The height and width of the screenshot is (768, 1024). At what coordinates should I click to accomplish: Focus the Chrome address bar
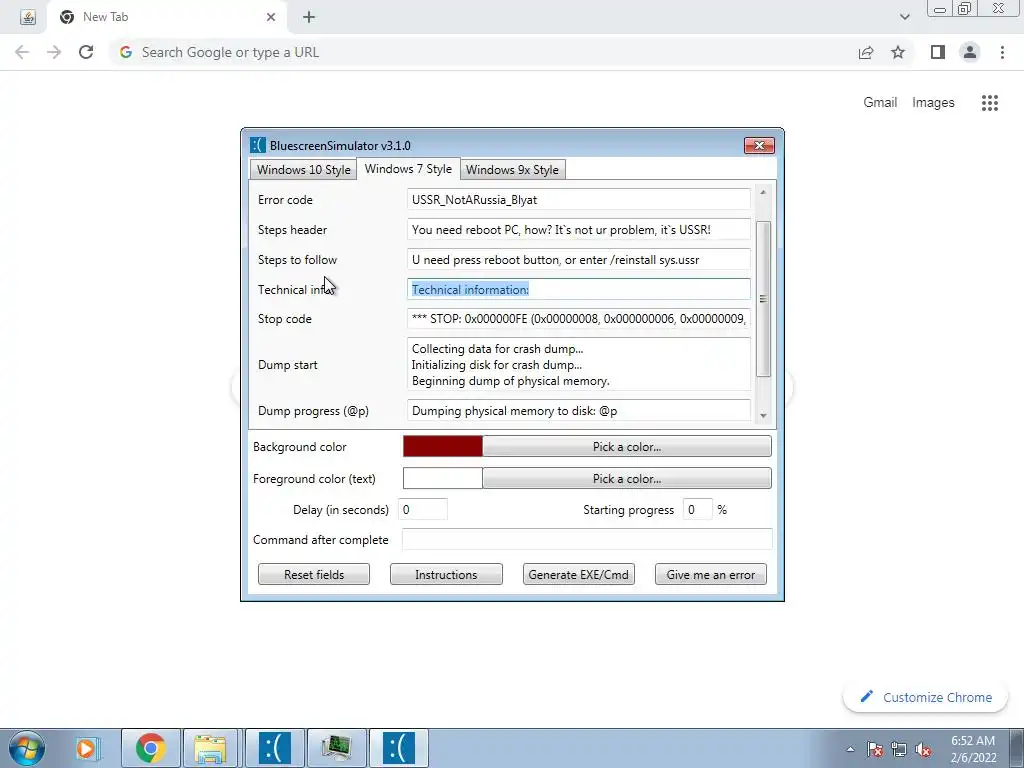tap(483, 52)
